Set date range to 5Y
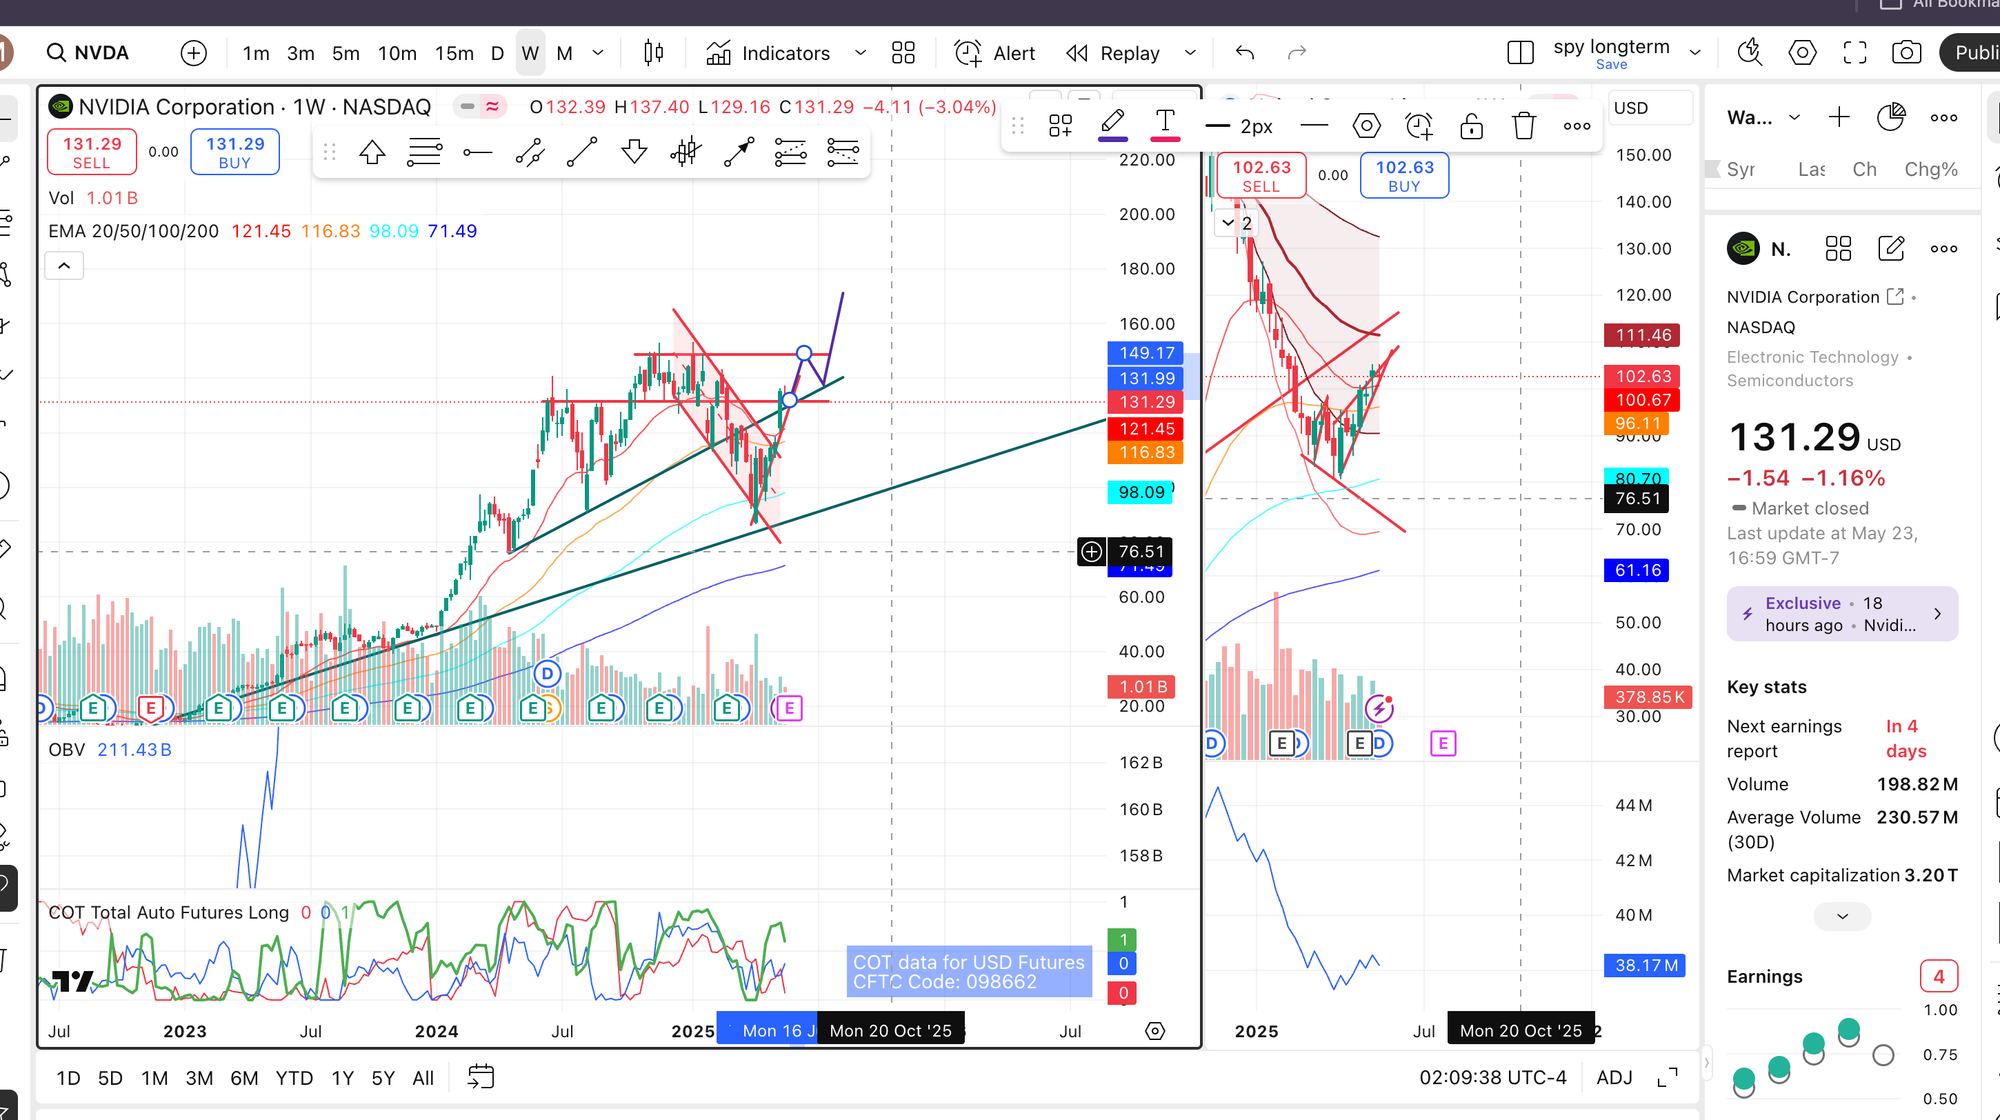Screen dimensions: 2000x1120 coord(383,1078)
